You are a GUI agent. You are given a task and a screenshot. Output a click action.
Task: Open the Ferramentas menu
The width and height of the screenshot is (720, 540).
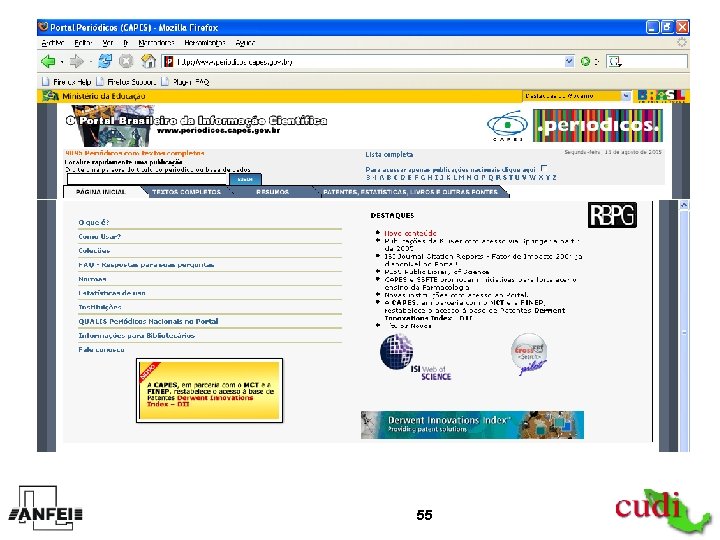point(204,43)
